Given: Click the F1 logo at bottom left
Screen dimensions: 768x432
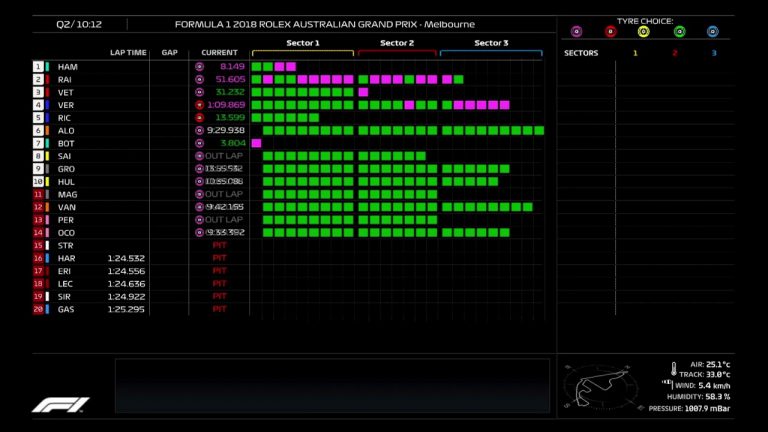Looking at the screenshot, I should click(61, 405).
